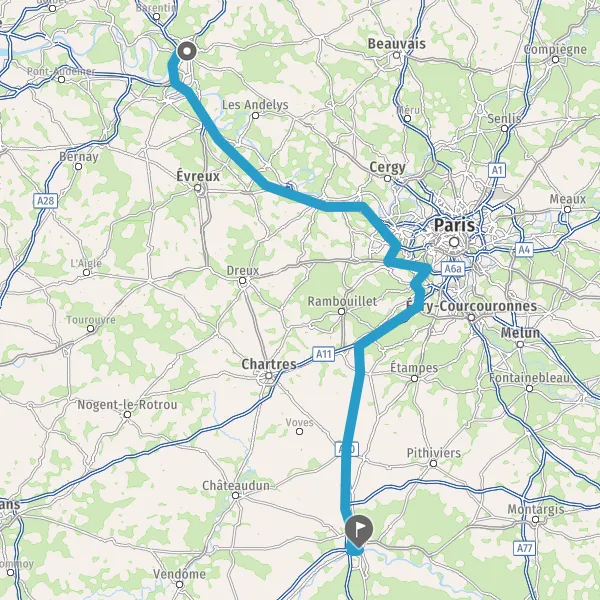This screenshot has height=600, width=600.
Task: Click the A4 highway shield
Action: click(524, 250)
